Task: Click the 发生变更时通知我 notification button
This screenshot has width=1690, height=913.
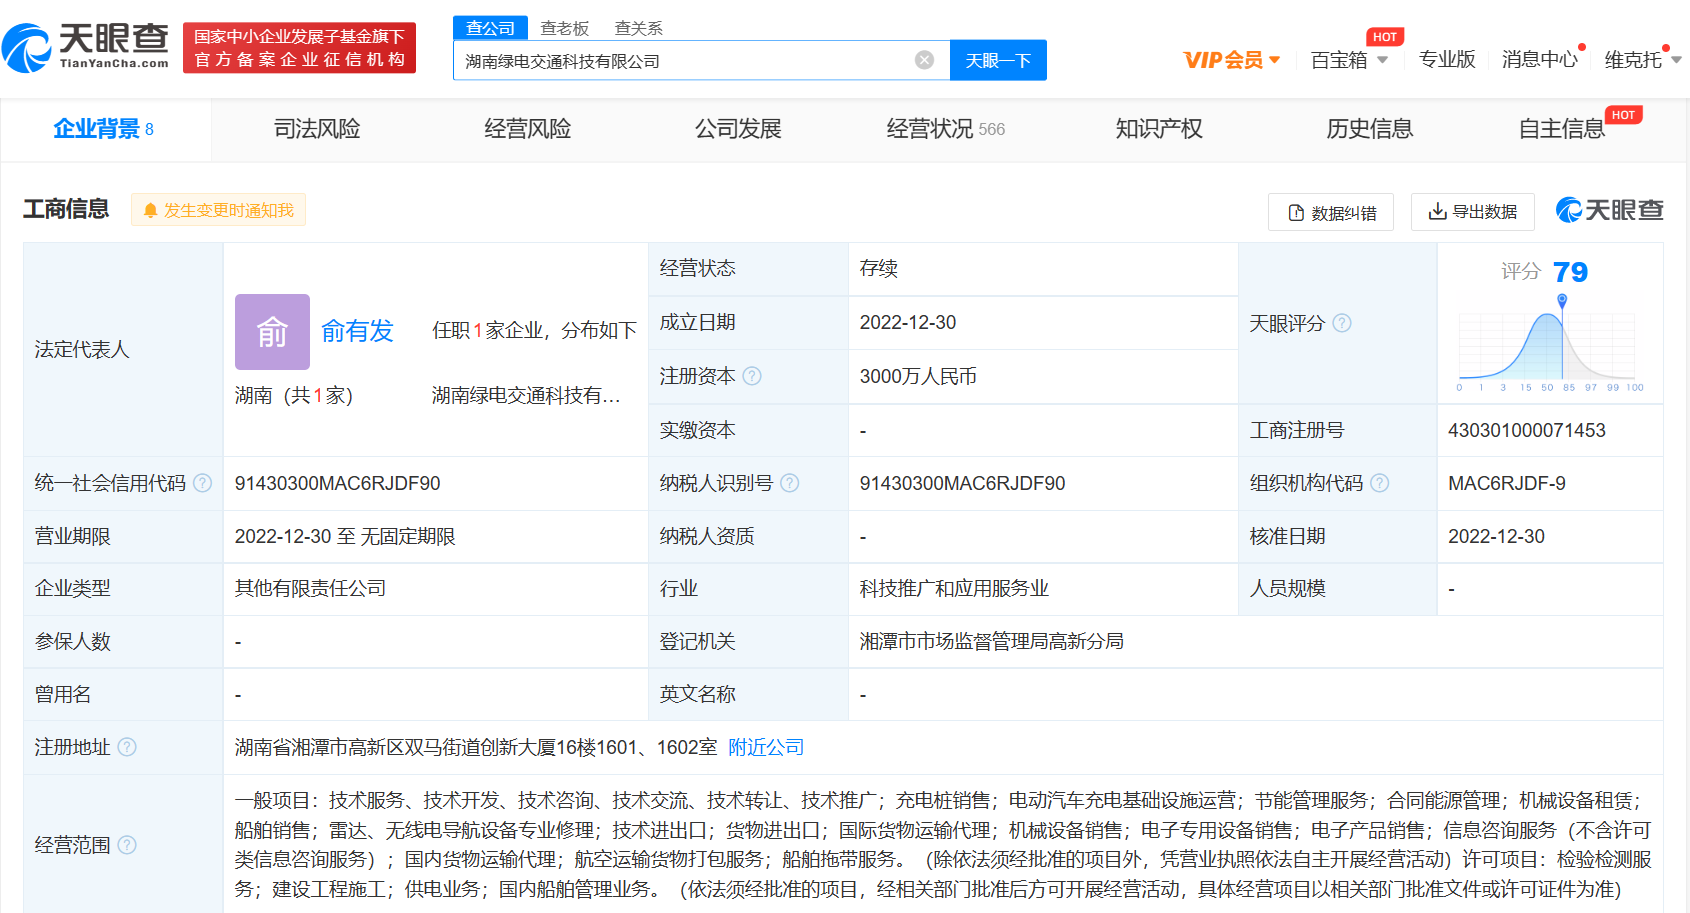Action: tap(218, 210)
